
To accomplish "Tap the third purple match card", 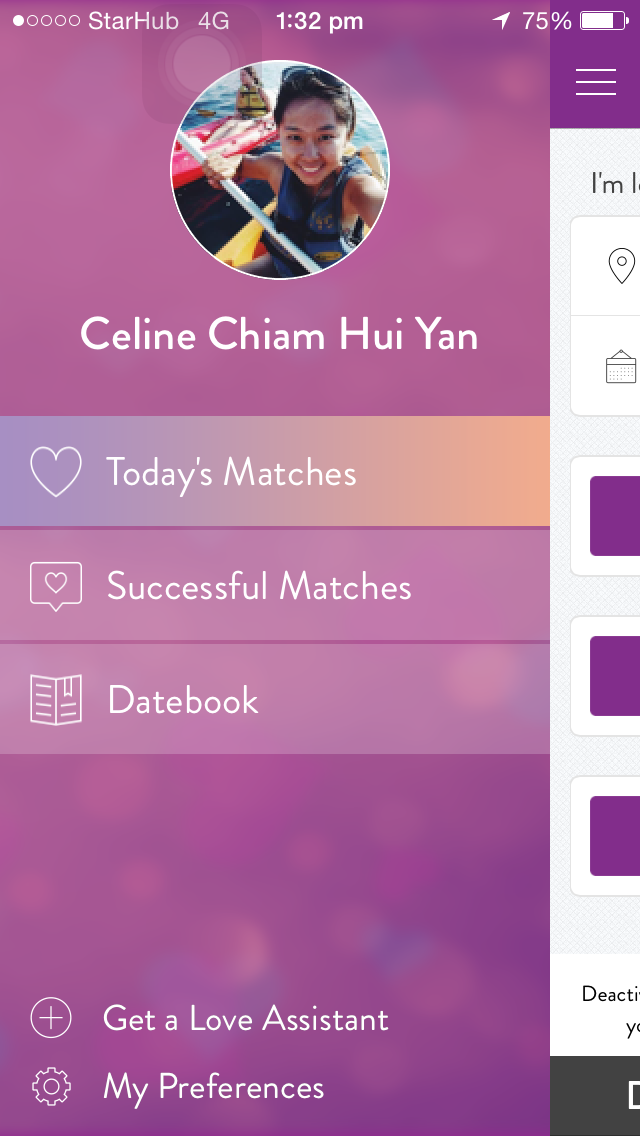I will (x=615, y=836).
